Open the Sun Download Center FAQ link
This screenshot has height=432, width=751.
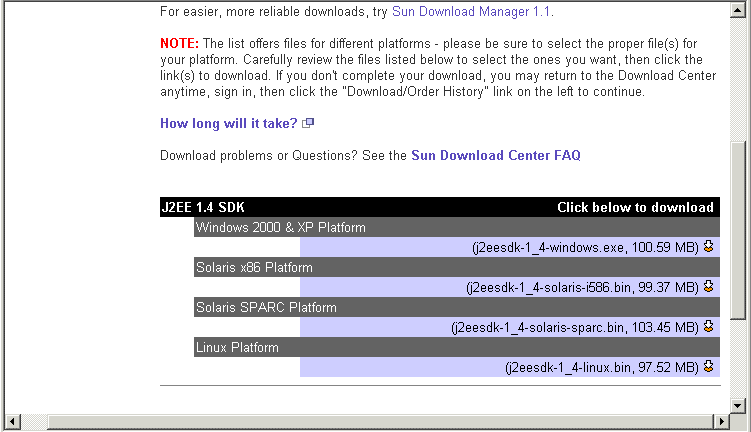coord(496,156)
